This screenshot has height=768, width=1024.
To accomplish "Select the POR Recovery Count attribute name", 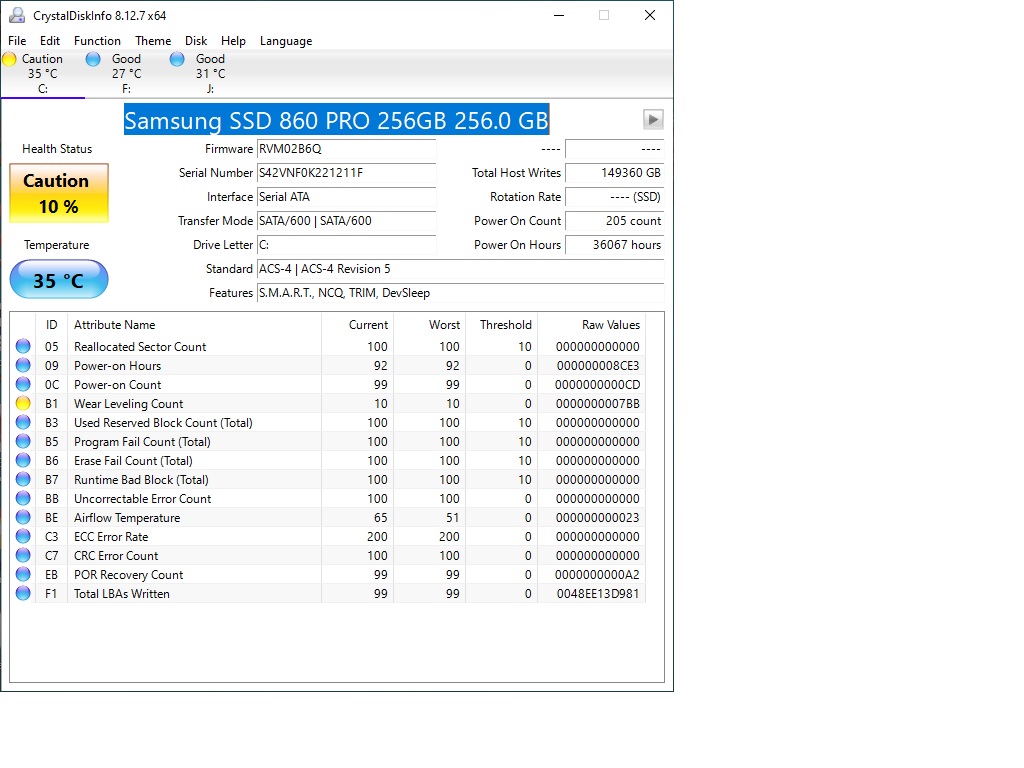I will point(129,575).
